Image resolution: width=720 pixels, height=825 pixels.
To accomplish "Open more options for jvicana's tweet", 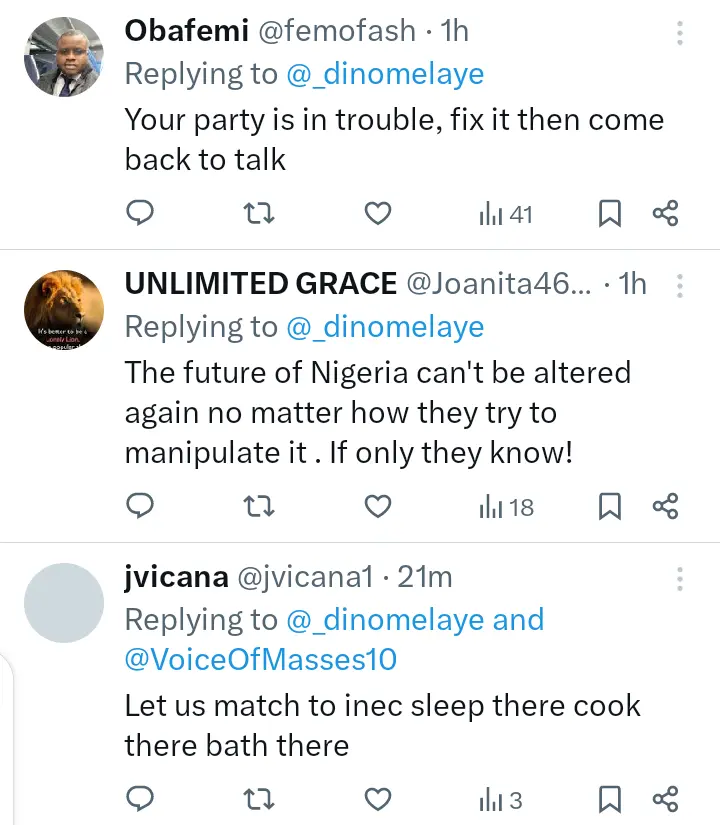I will point(680,579).
